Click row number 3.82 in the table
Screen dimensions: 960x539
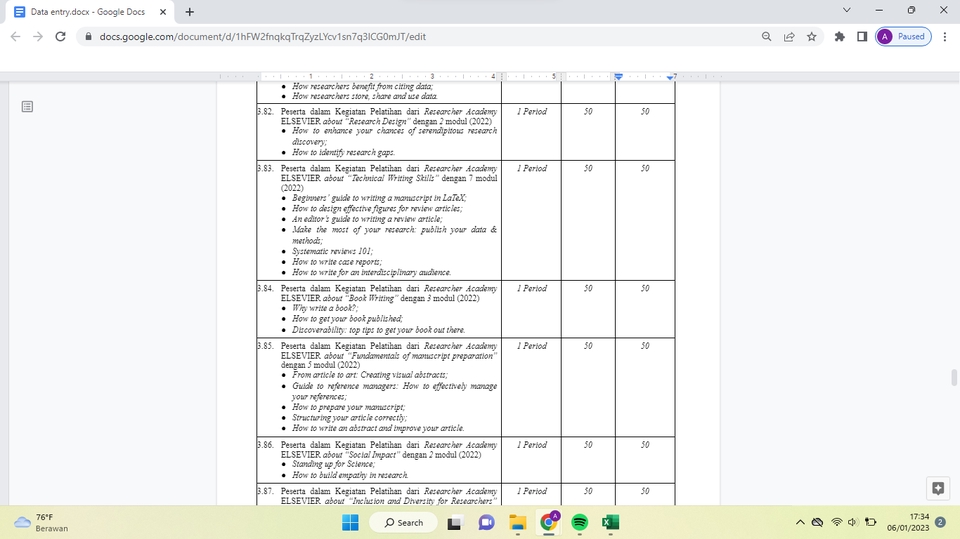tap(265, 111)
